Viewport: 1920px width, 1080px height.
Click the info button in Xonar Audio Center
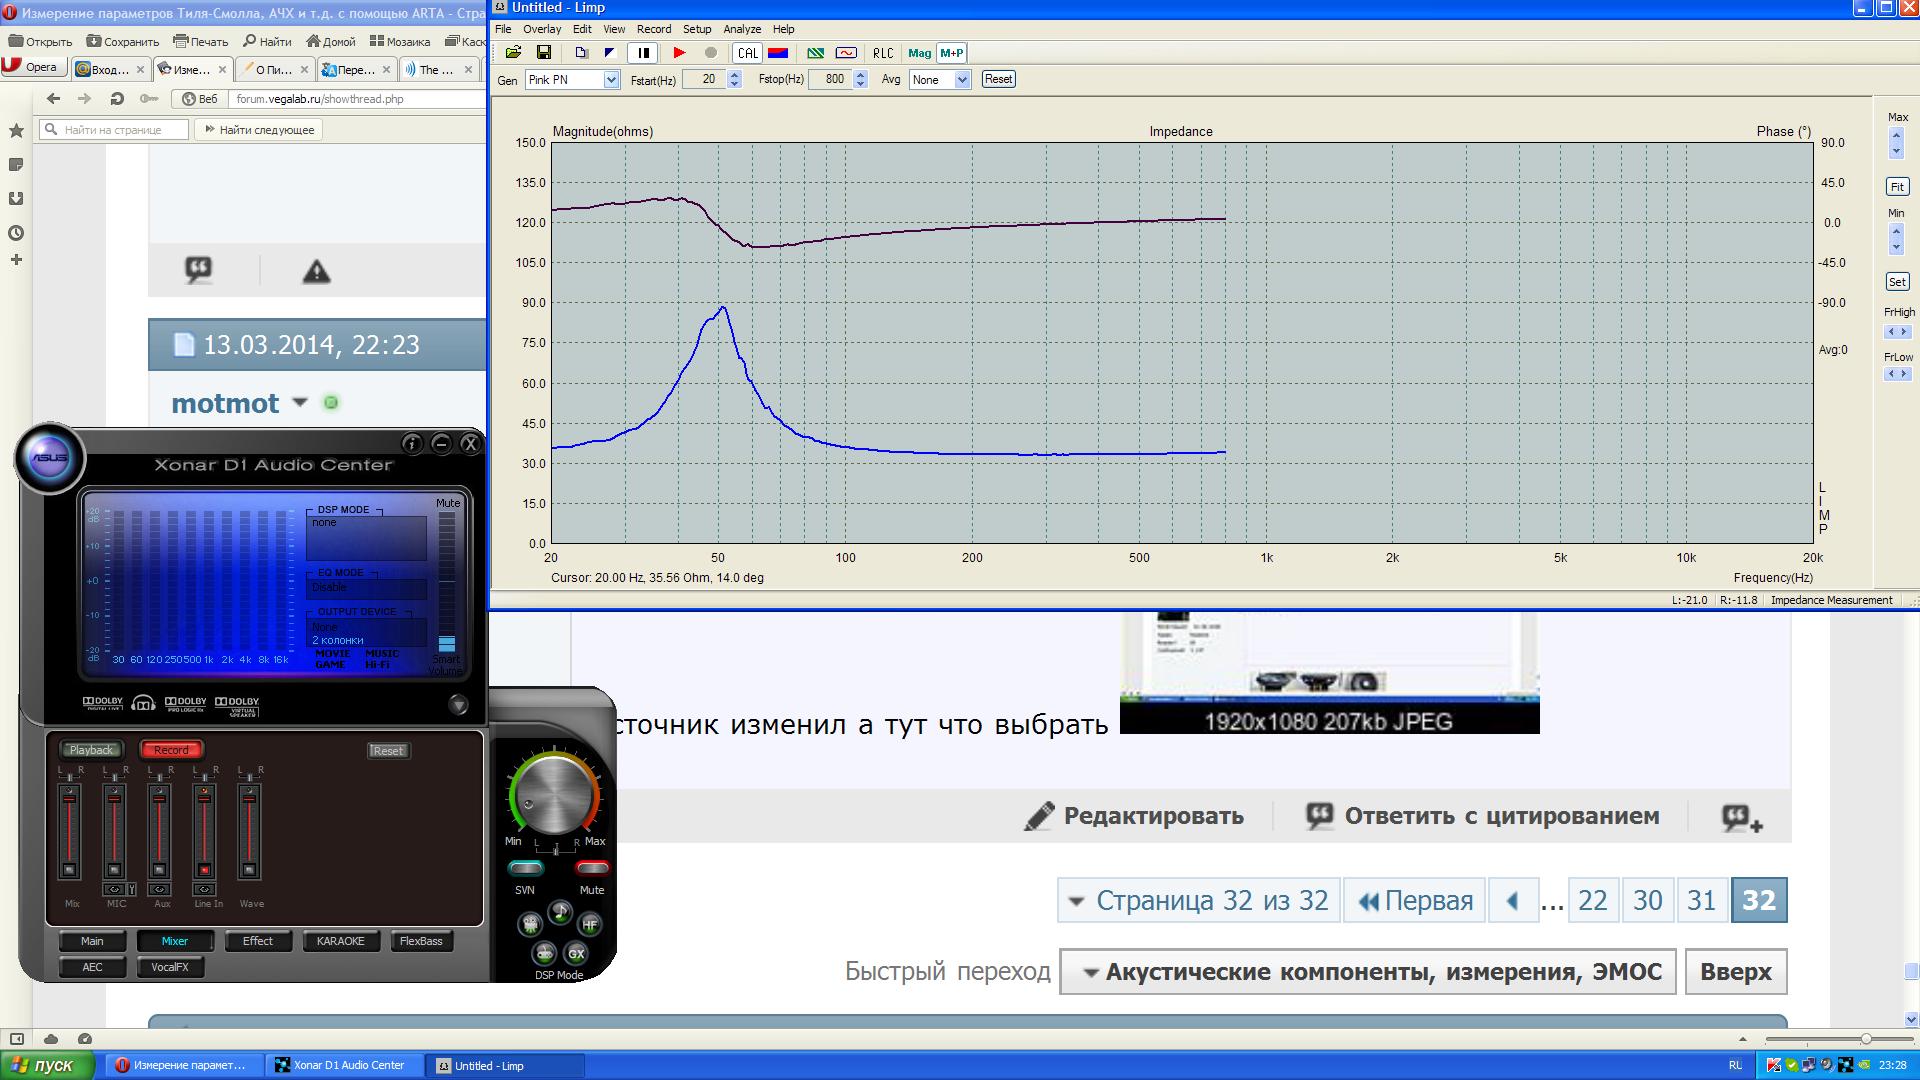412,443
